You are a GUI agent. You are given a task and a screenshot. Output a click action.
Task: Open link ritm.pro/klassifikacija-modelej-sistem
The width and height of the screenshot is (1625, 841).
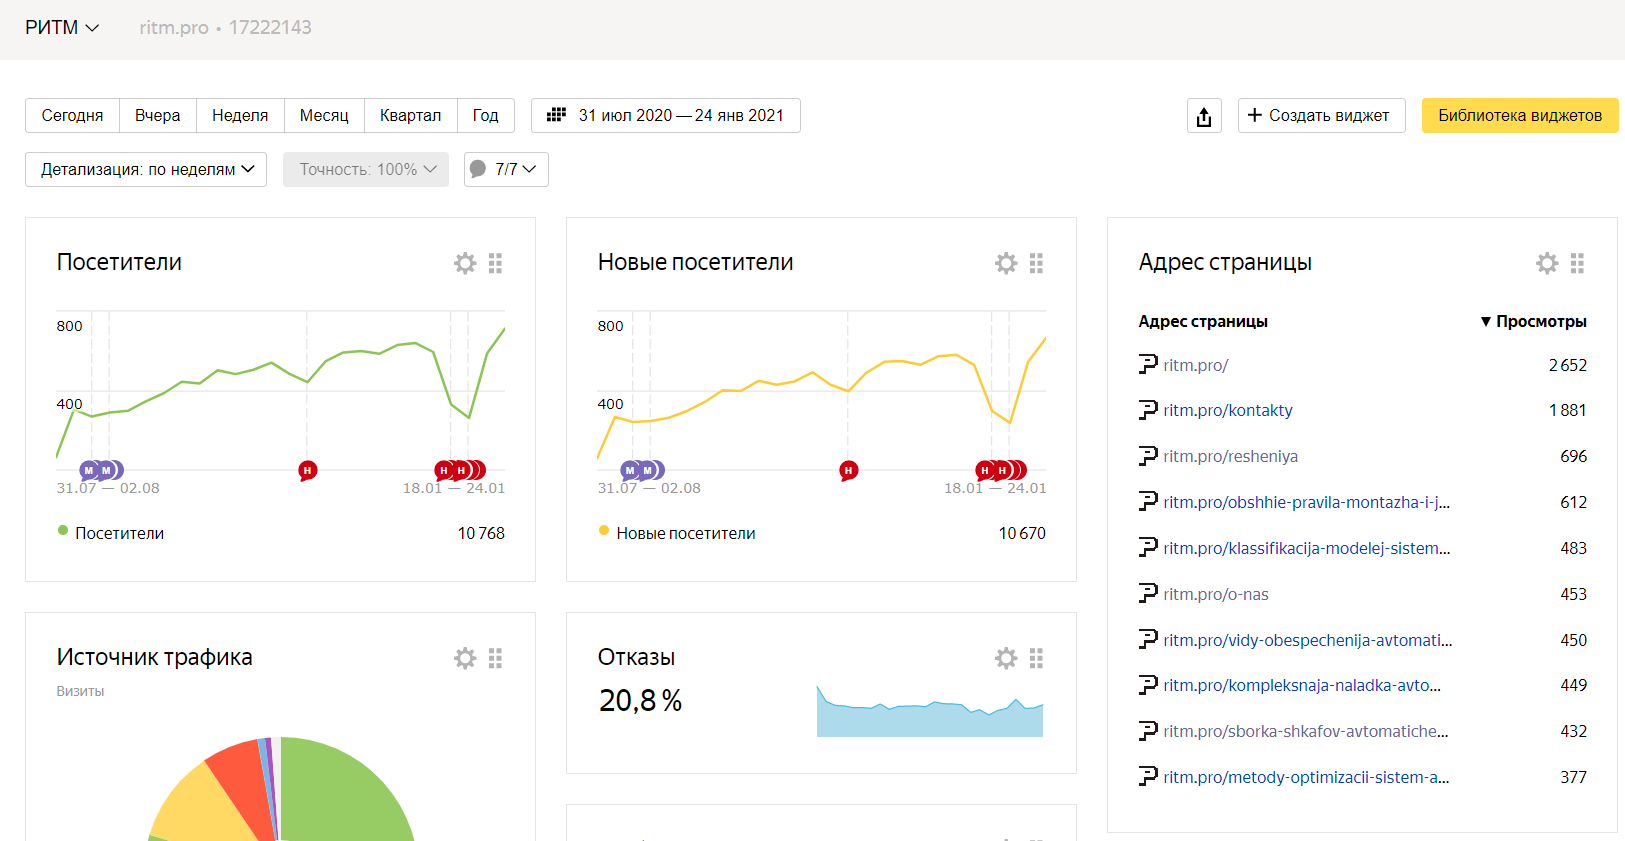(1307, 548)
